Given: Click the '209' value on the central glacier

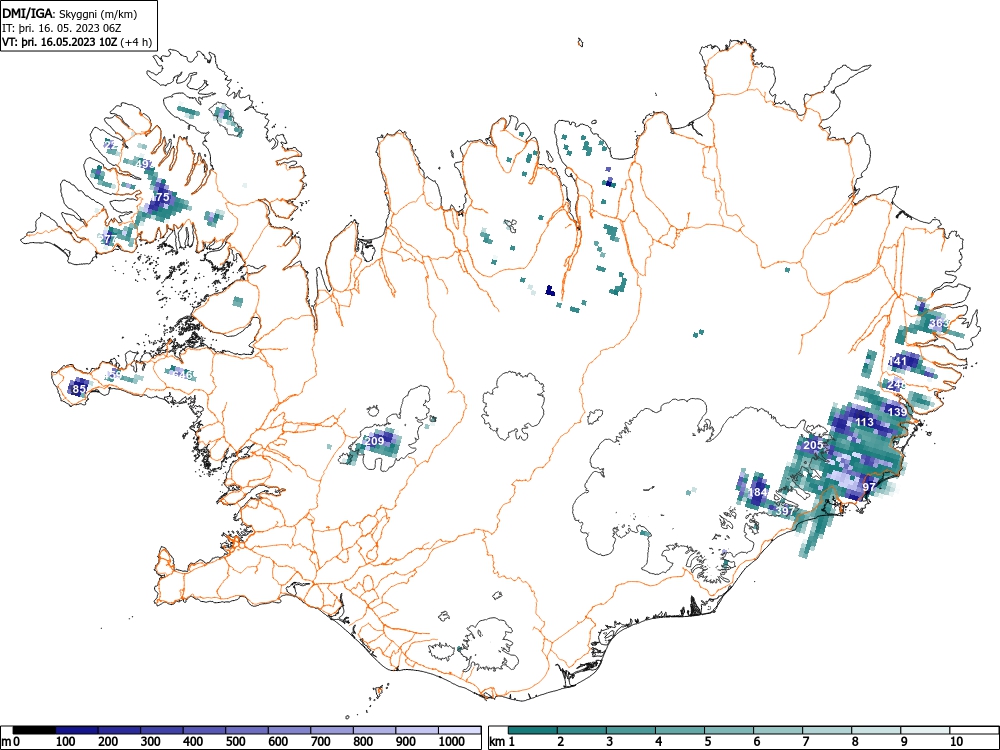Looking at the screenshot, I should [374, 441].
